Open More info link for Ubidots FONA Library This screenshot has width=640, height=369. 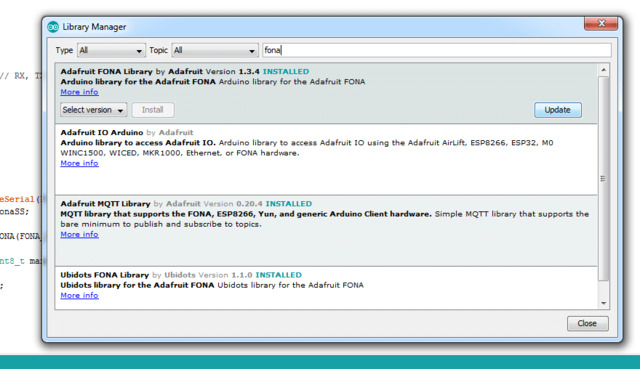pyautogui.click(x=79, y=295)
